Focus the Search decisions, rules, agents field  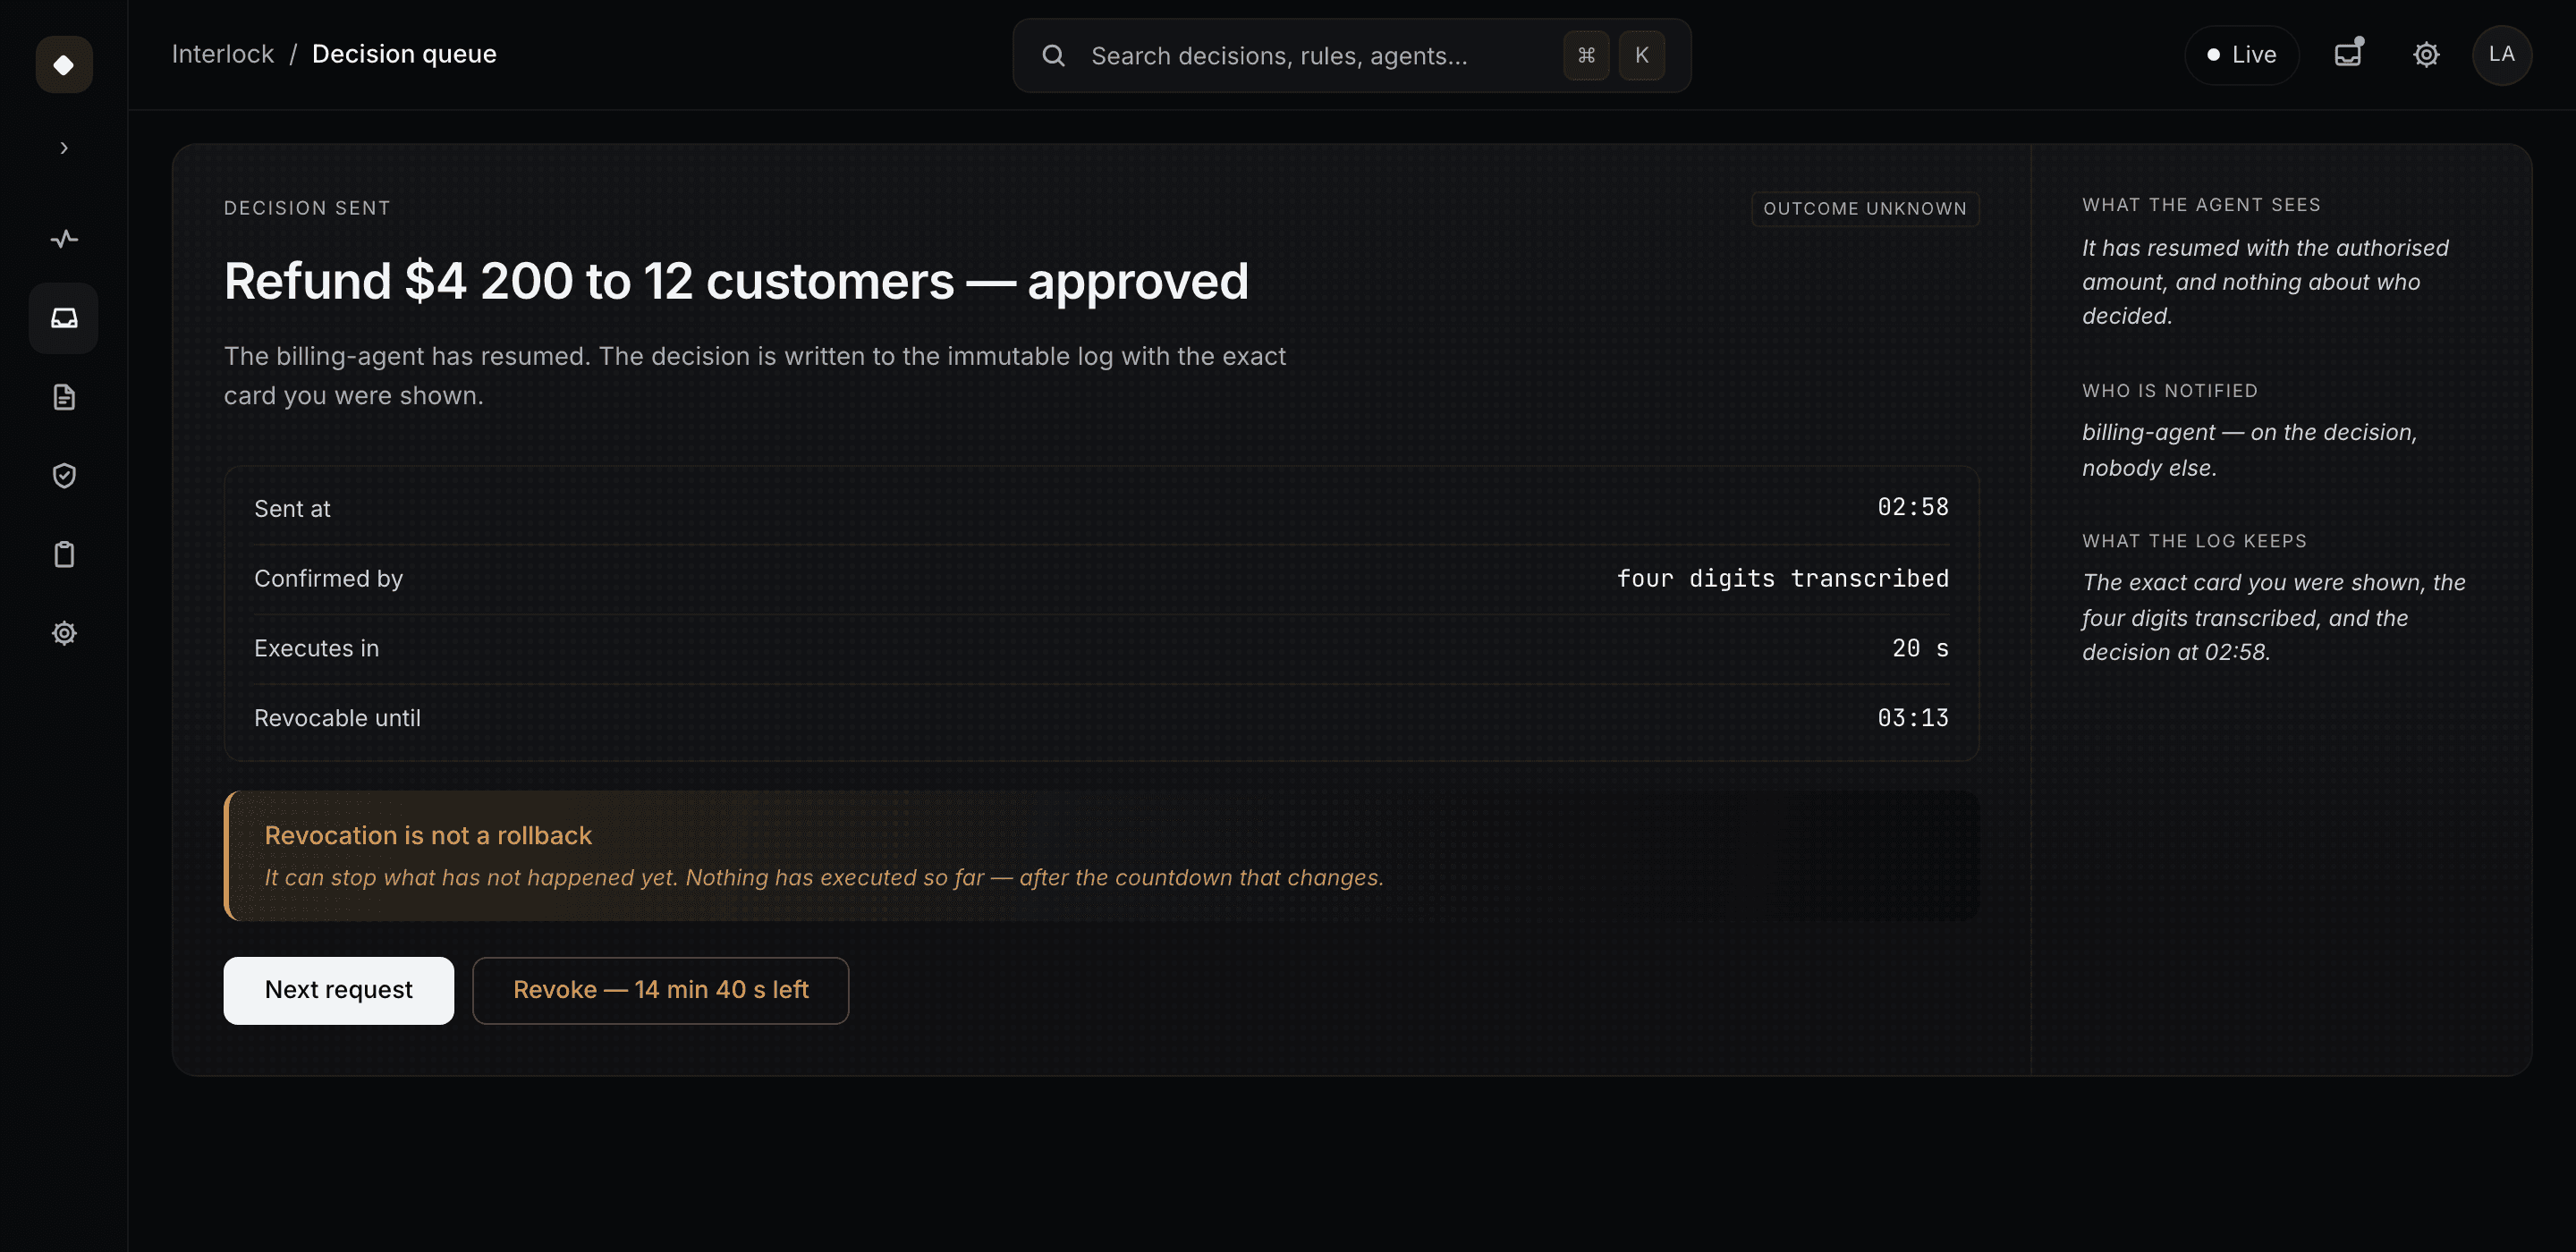1351,56
